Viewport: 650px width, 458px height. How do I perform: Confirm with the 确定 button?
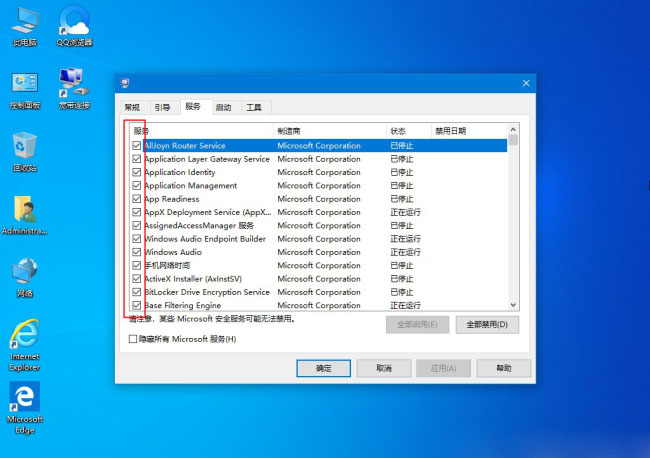(x=324, y=368)
